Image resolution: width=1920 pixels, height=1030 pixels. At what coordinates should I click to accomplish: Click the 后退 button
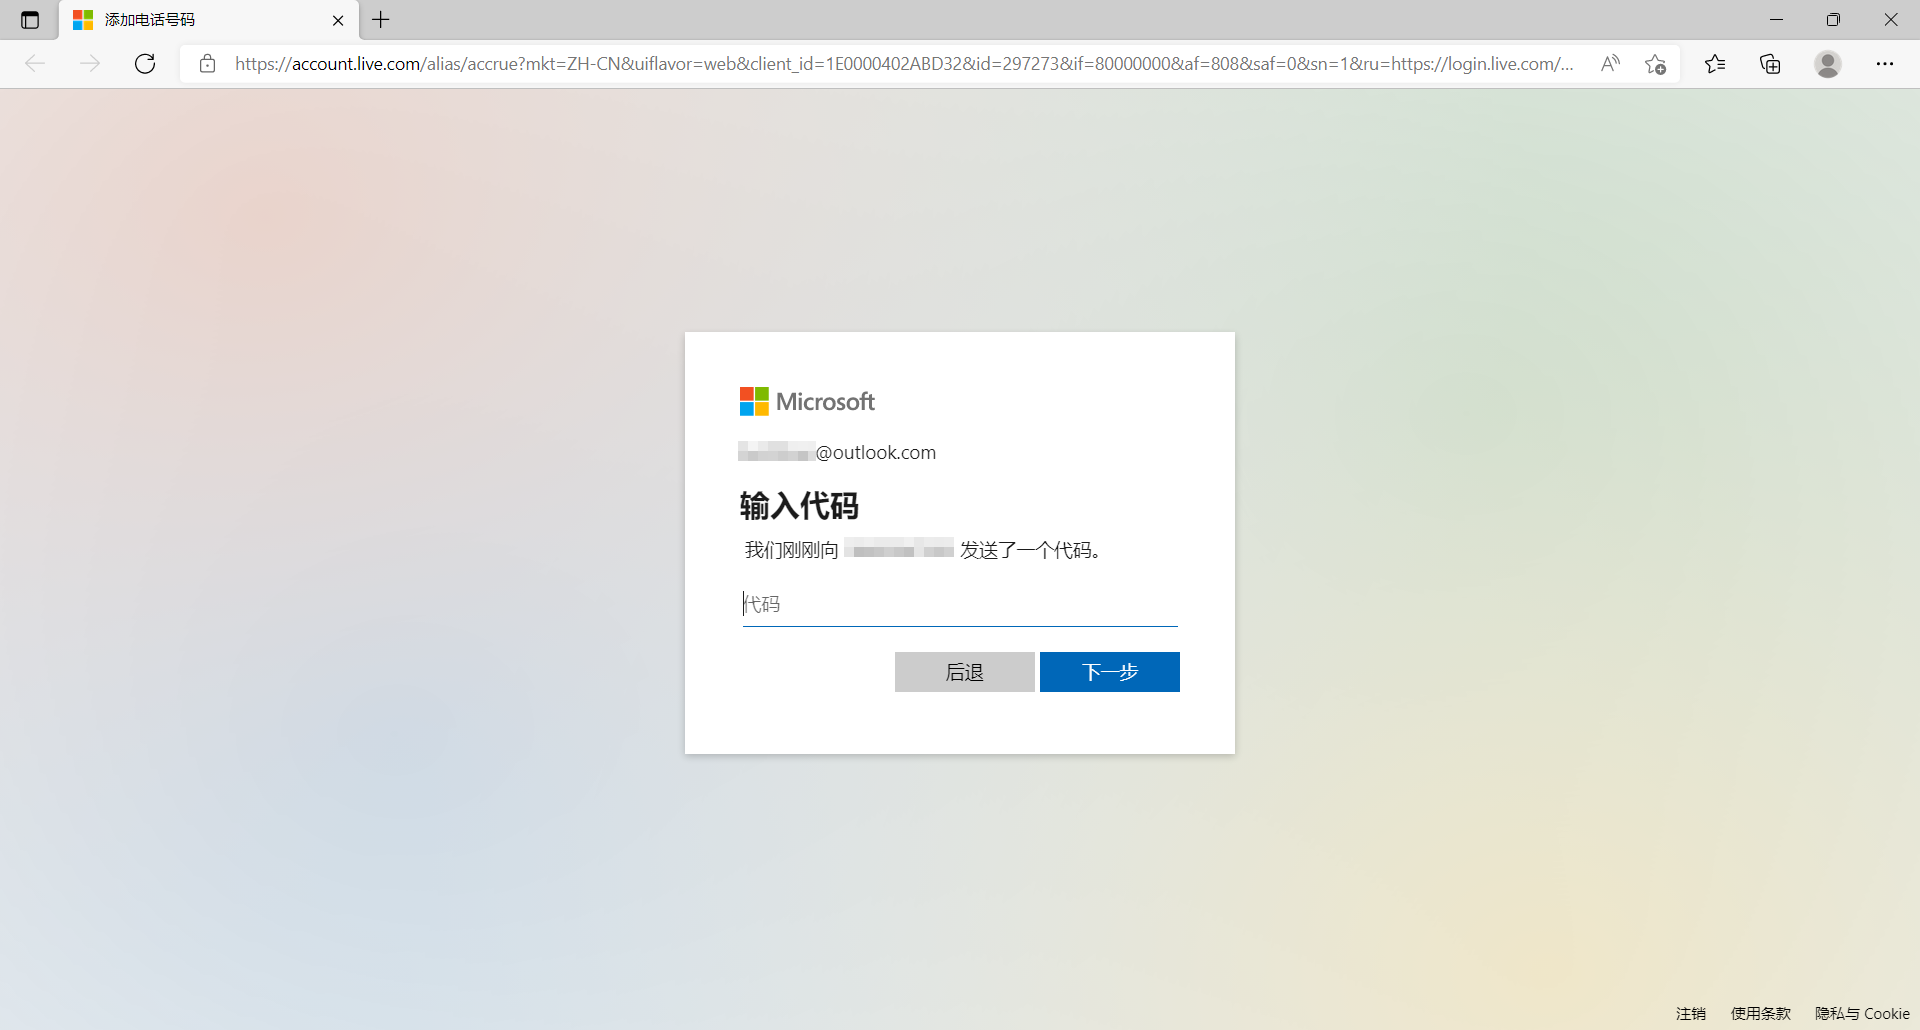[x=964, y=671]
